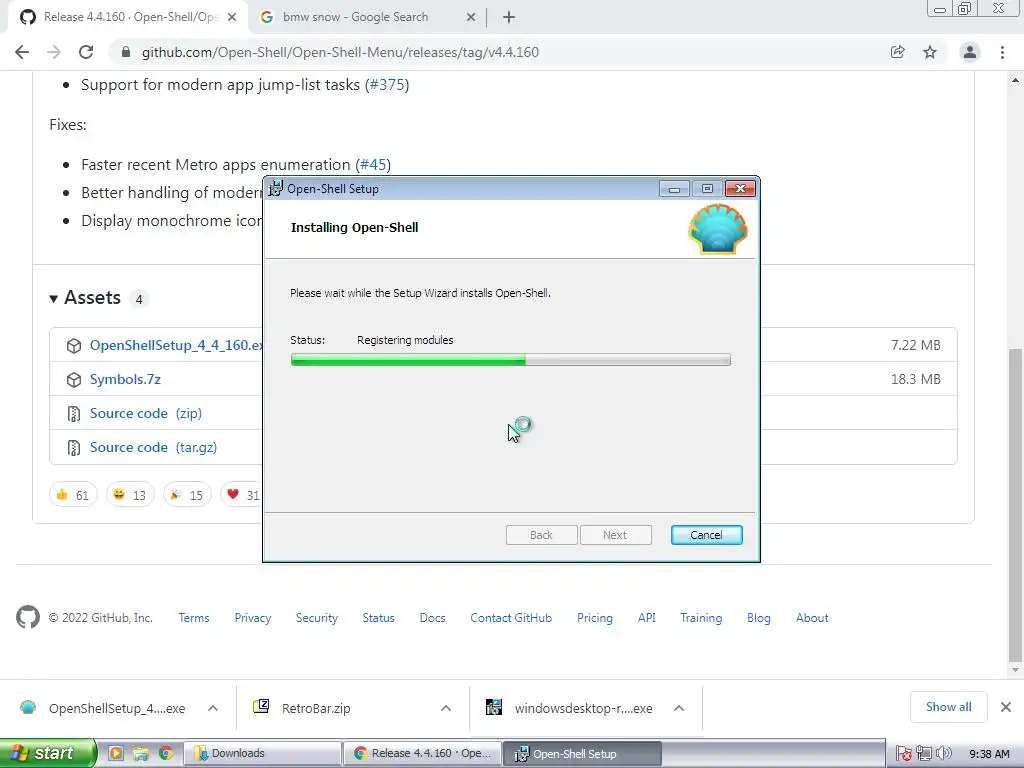This screenshot has height=768, width=1024.
Task: Click package icon beside Symbols.7z
Action: (x=74, y=379)
